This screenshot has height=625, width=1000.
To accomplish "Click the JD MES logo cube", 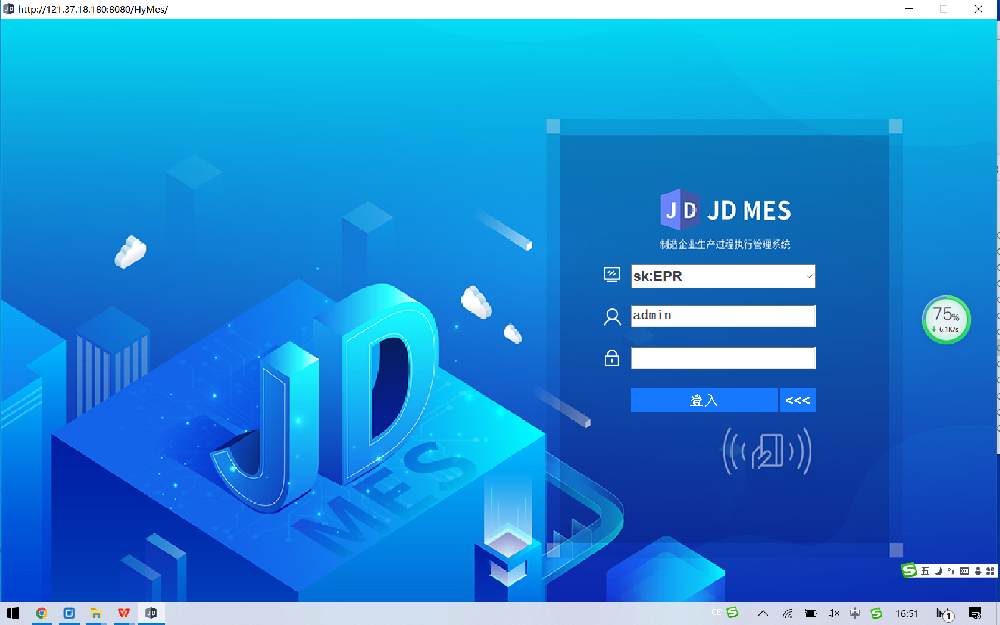I will tap(680, 210).
